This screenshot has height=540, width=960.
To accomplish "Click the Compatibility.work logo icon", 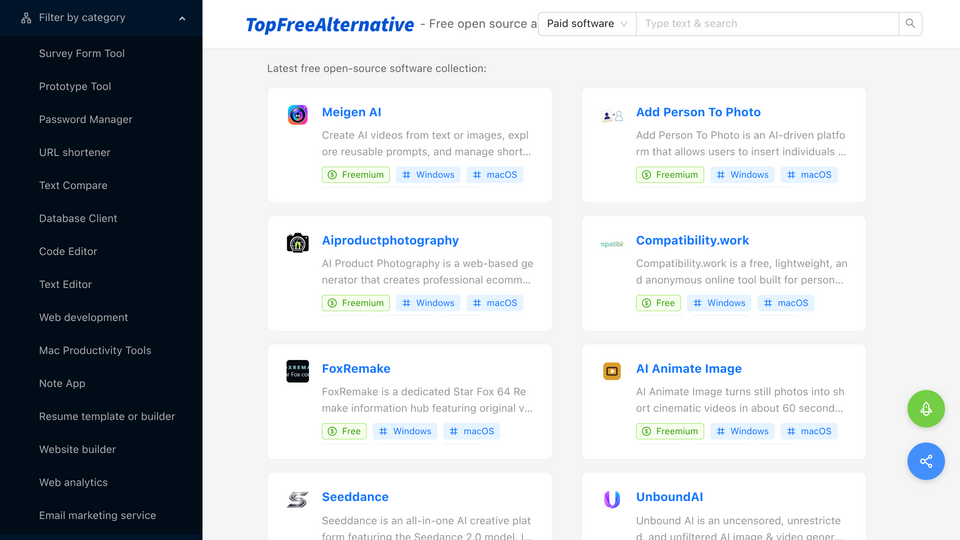I will click(x=612, y=244).
